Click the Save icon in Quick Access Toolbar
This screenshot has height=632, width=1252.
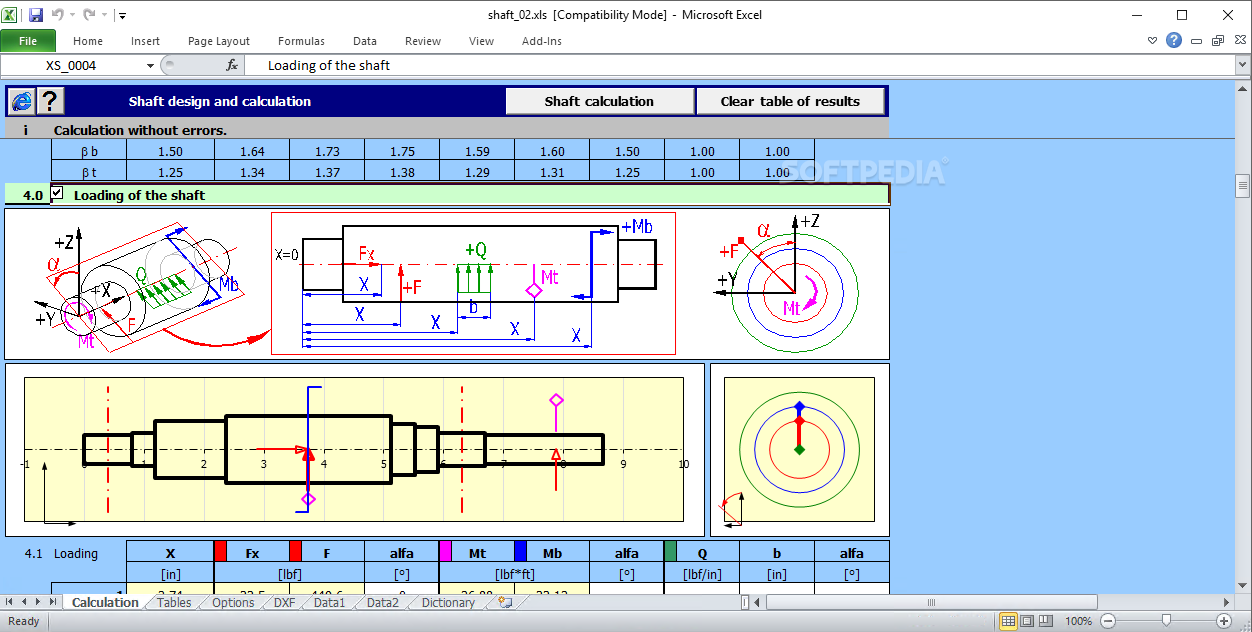pos(36,15)
